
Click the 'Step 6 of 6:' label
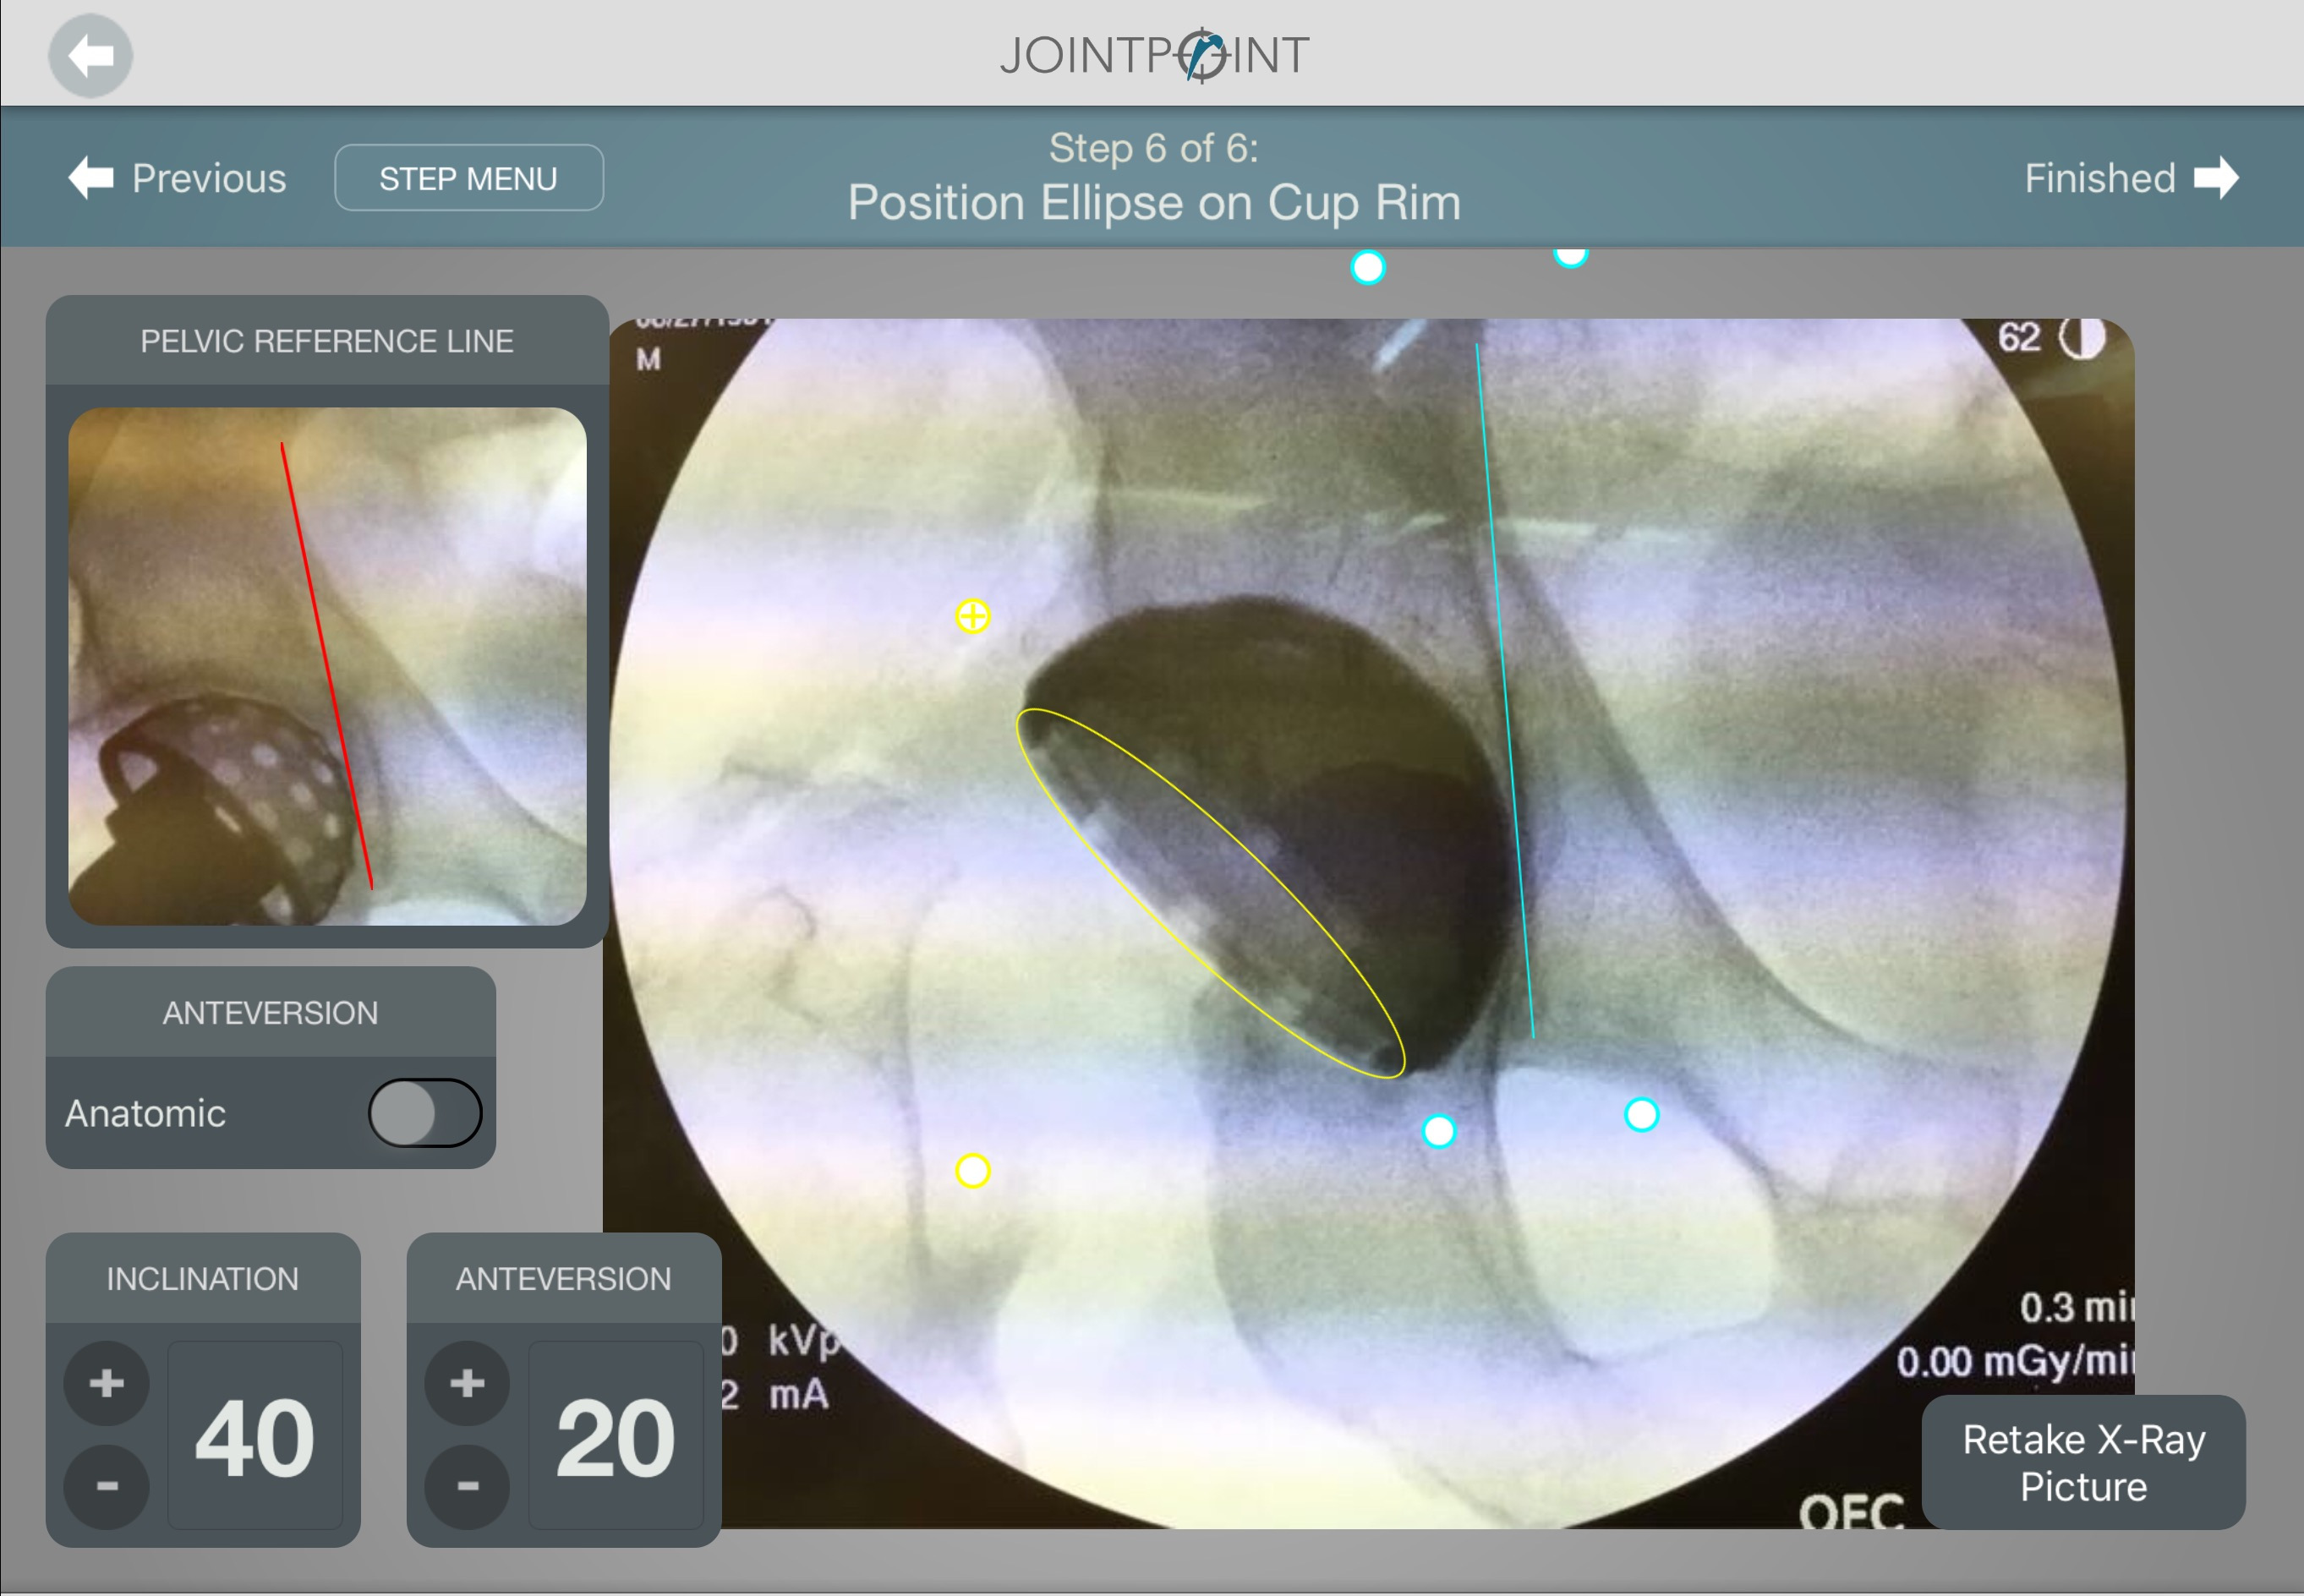[x=1154, y=148]
